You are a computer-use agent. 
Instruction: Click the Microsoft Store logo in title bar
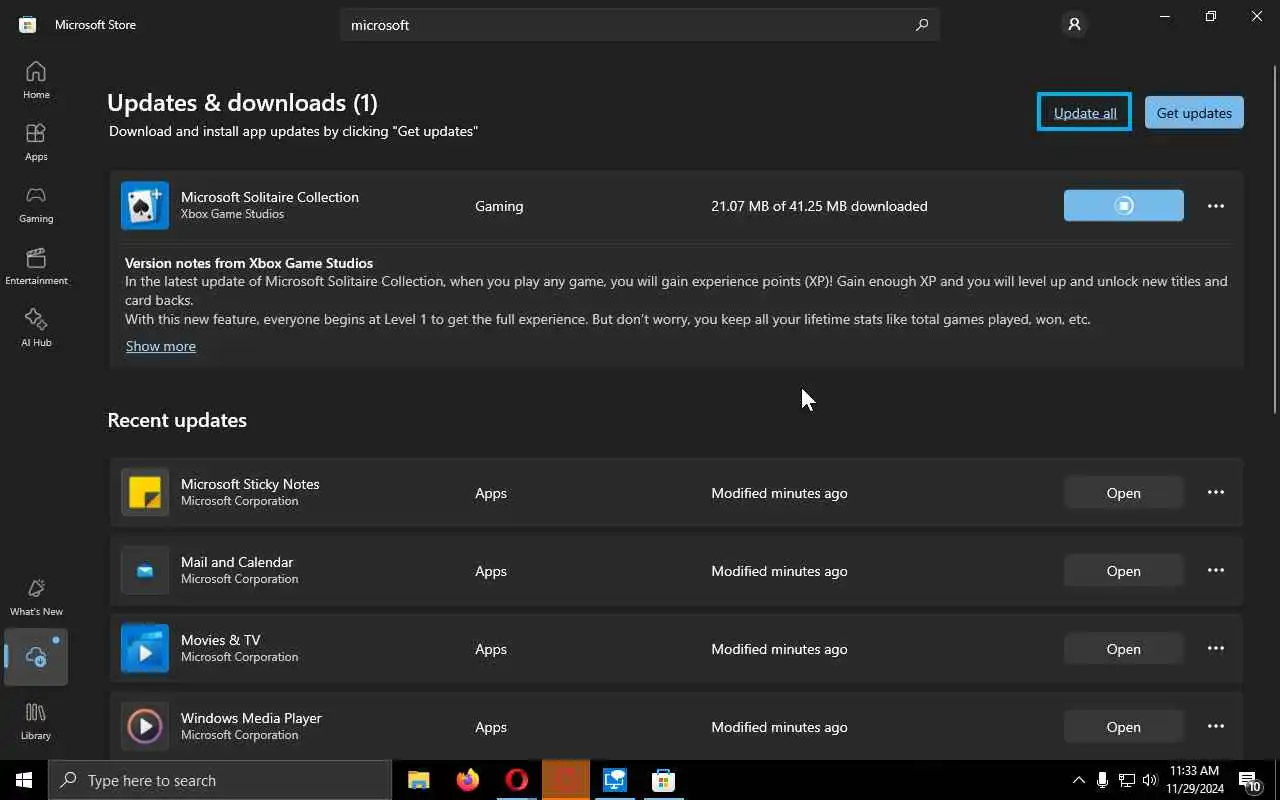coord(28,25)
